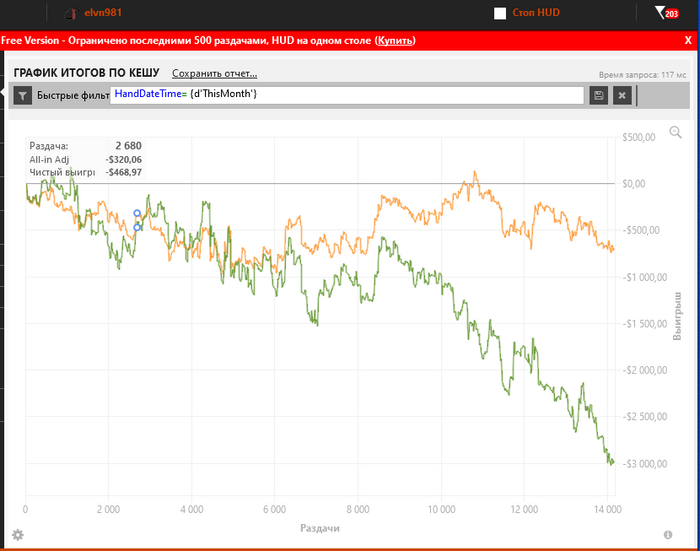Image resolution: width=700 pixels, height=551 pixels.
Task: Click the orange All-in Adj data point marker
Action: [x=137, y=213]
